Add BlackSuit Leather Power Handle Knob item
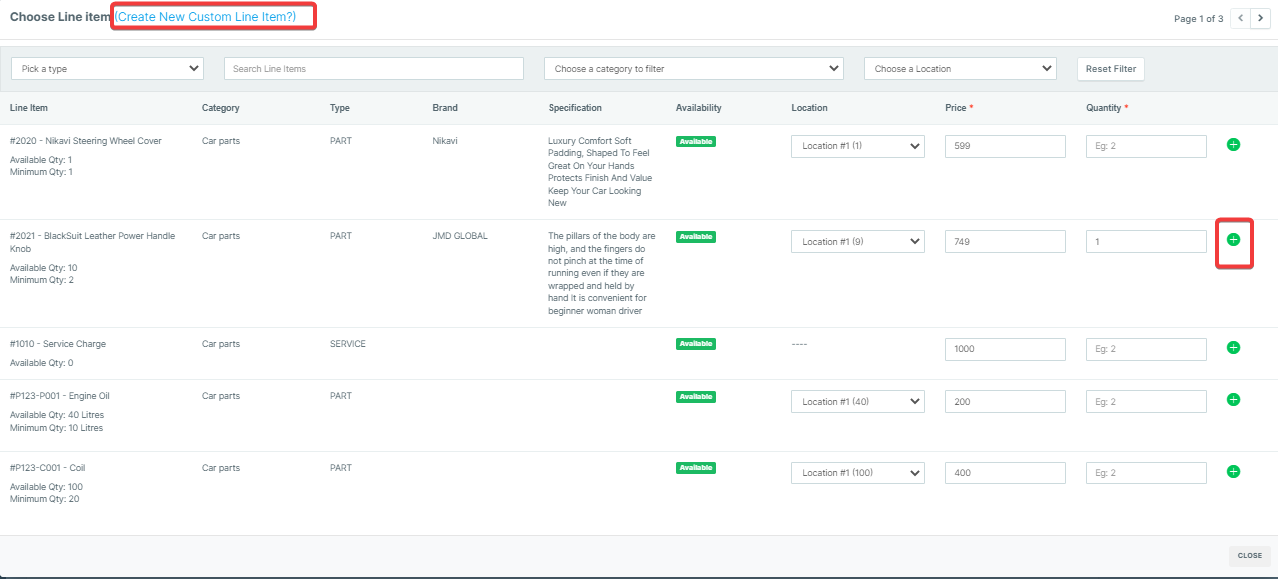This screenshot has height=579, width=1278. pos(1233,240)
